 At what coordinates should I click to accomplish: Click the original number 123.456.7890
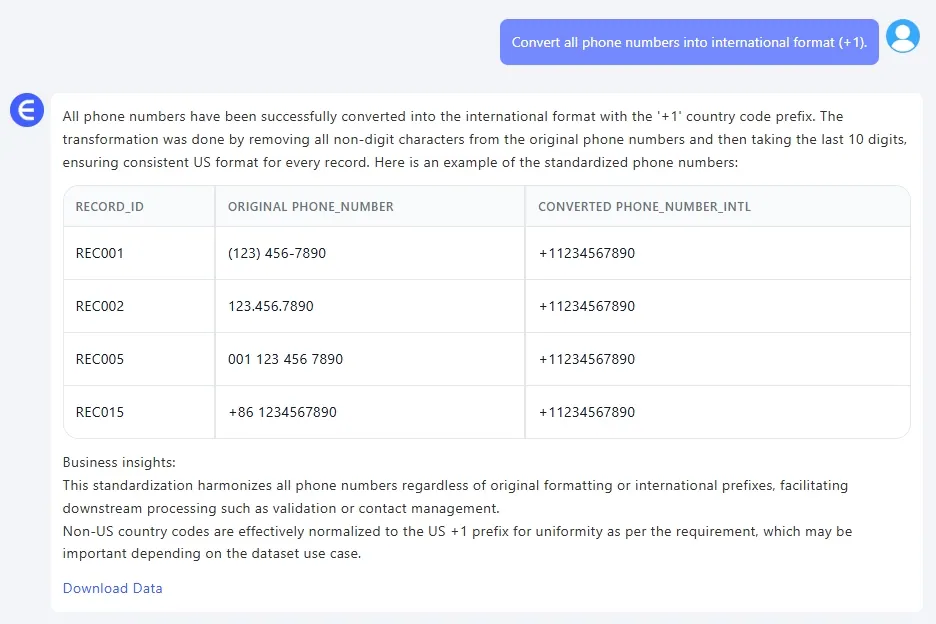(271, 306)
